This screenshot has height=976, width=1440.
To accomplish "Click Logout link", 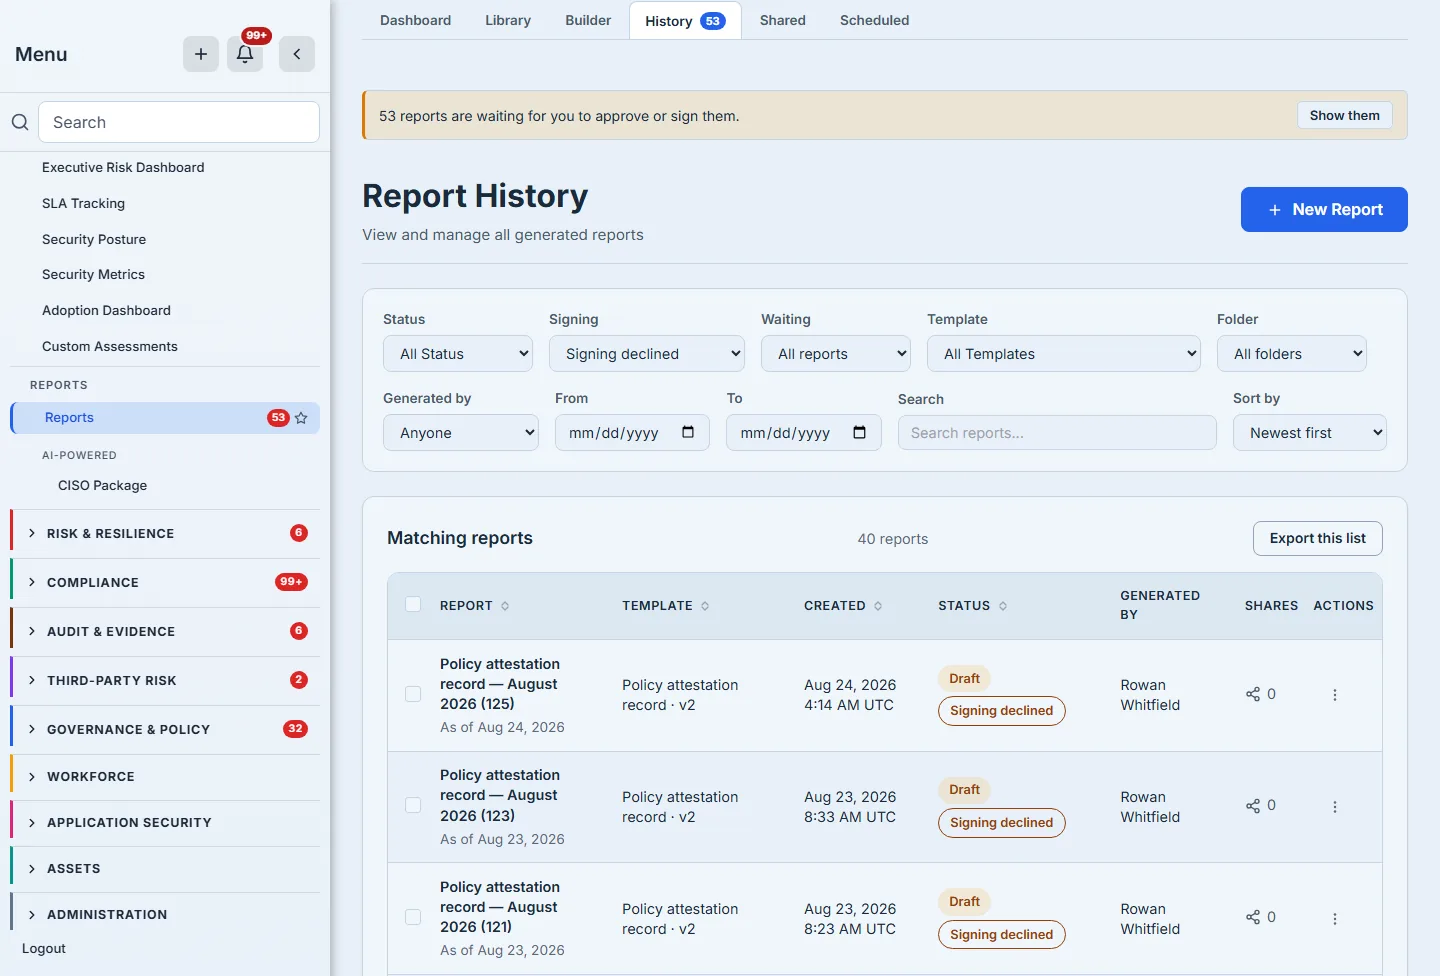I will [44, 949].
